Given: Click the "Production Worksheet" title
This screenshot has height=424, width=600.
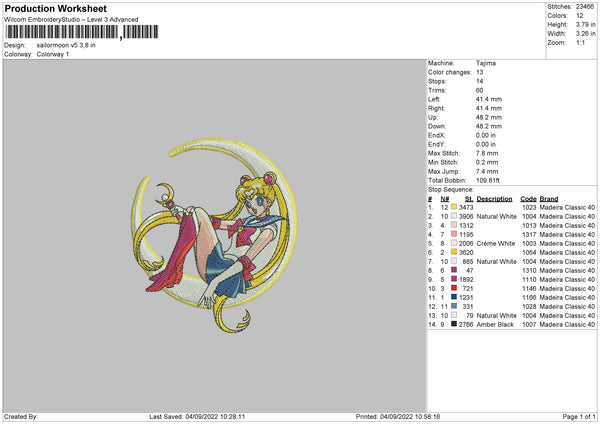Looking at the screenshot, I should point(55,8).
